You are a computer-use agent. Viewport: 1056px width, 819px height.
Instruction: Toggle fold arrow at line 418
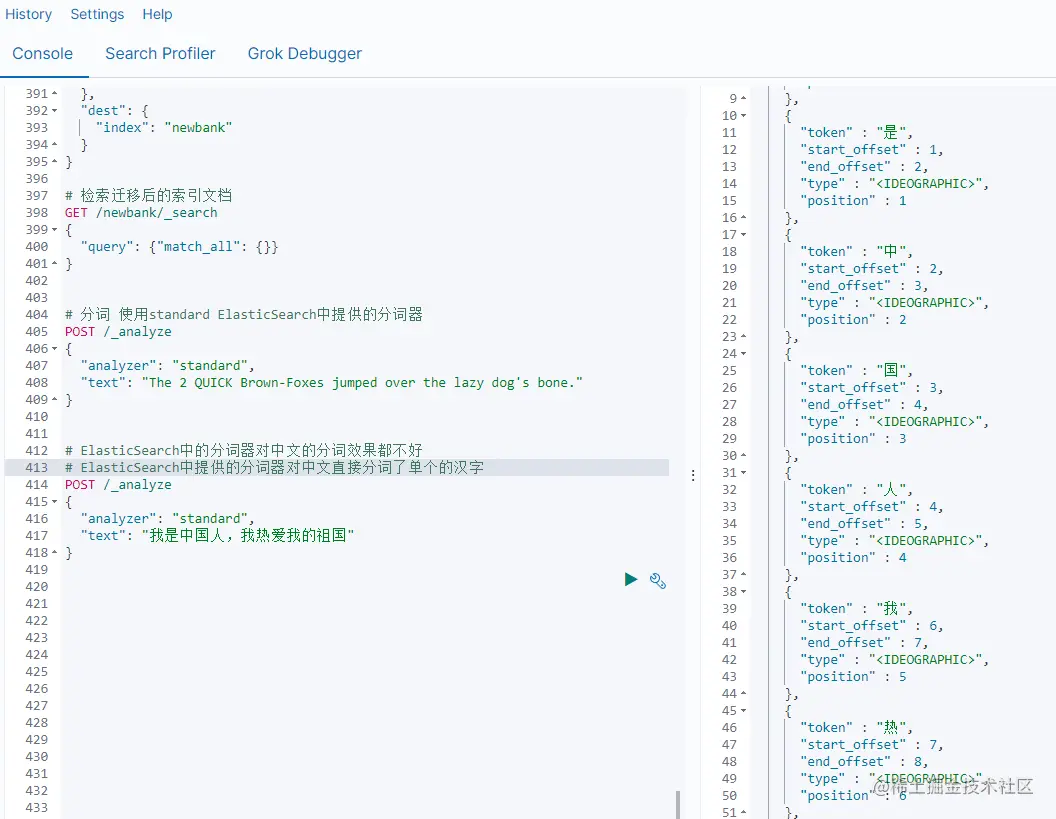[x=55, y=552]
